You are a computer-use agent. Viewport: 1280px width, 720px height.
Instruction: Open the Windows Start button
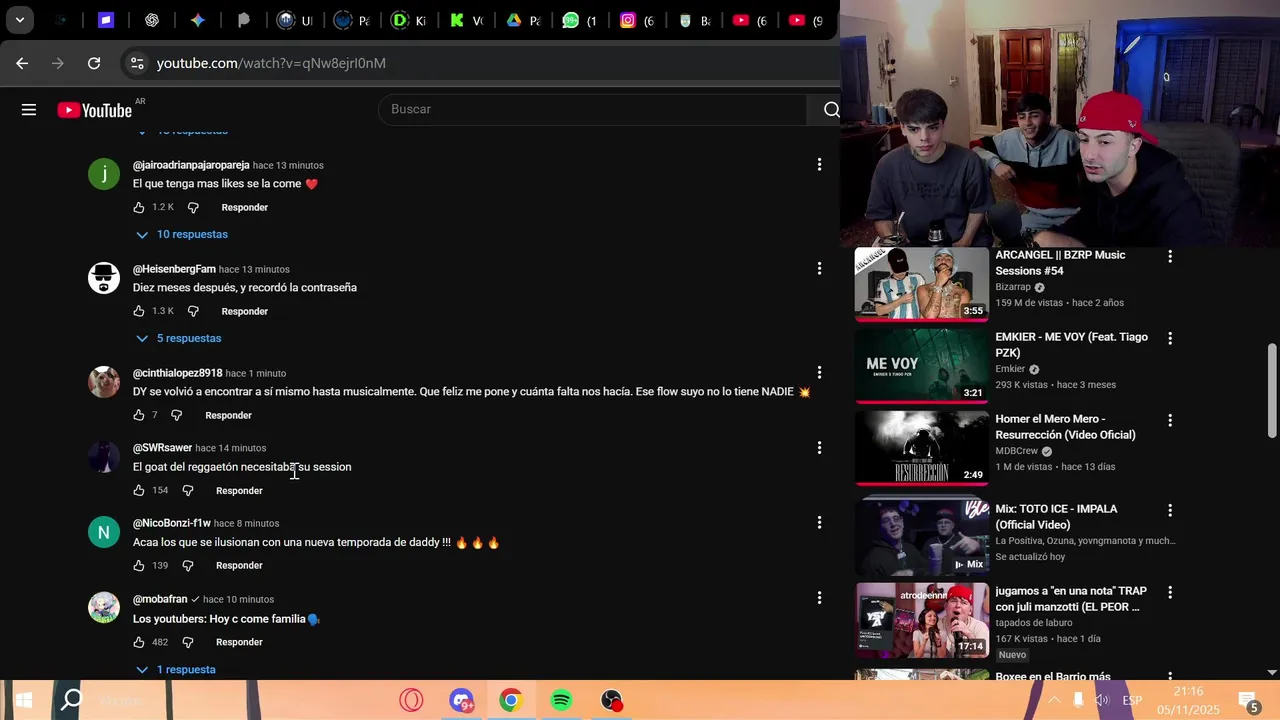[x=24, y=700]
